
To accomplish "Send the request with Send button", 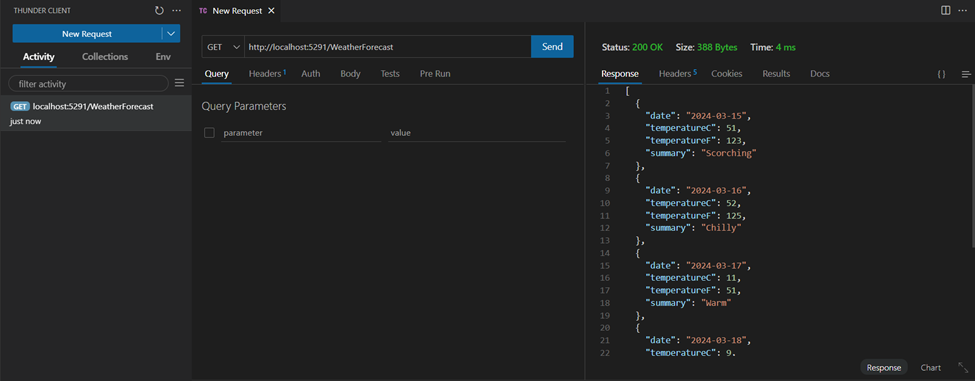I will [x=552, y=47].
